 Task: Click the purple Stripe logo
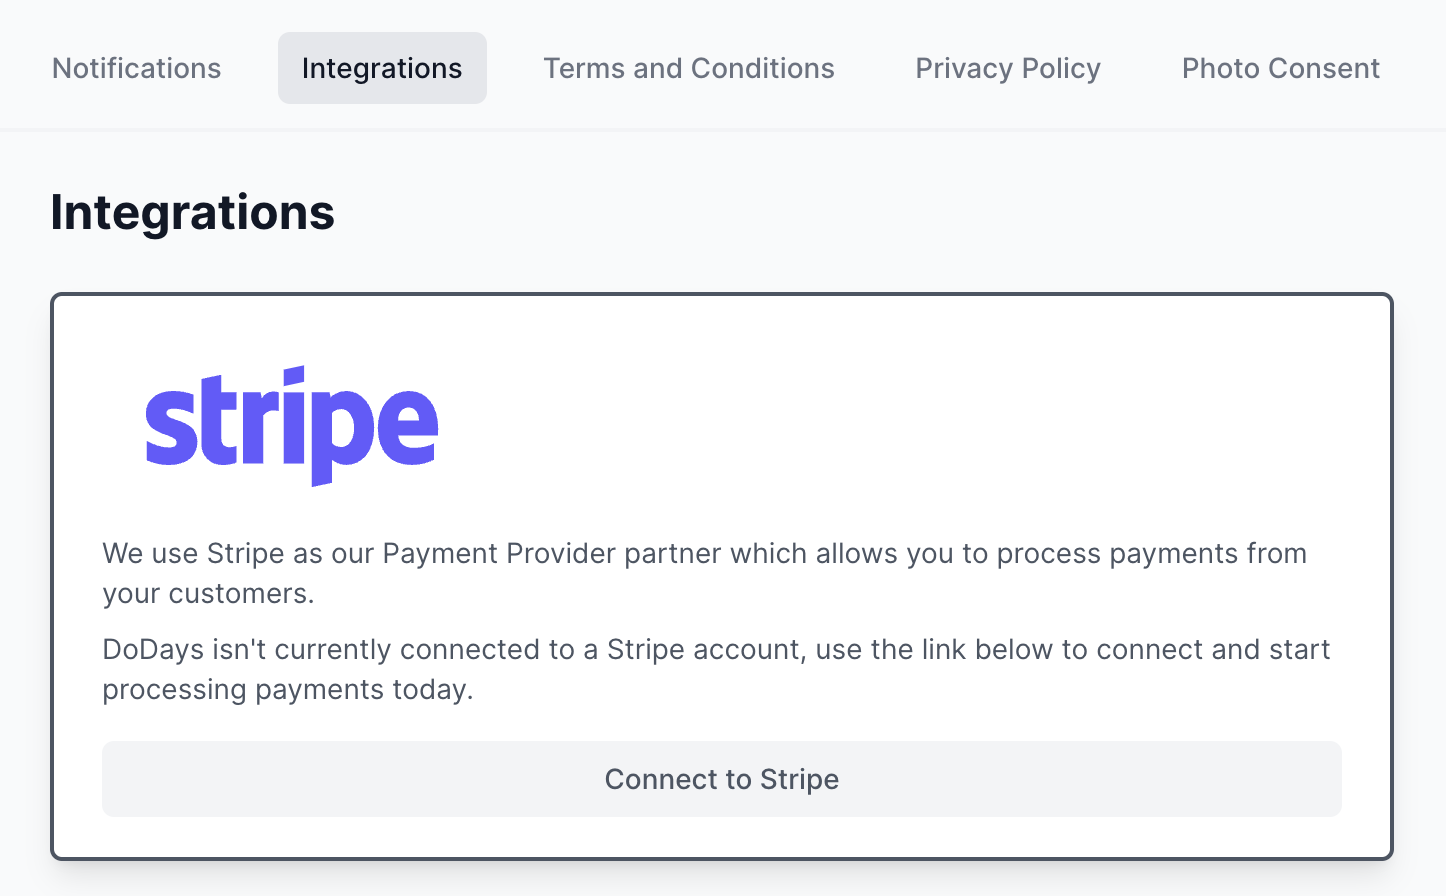[291, 426]
